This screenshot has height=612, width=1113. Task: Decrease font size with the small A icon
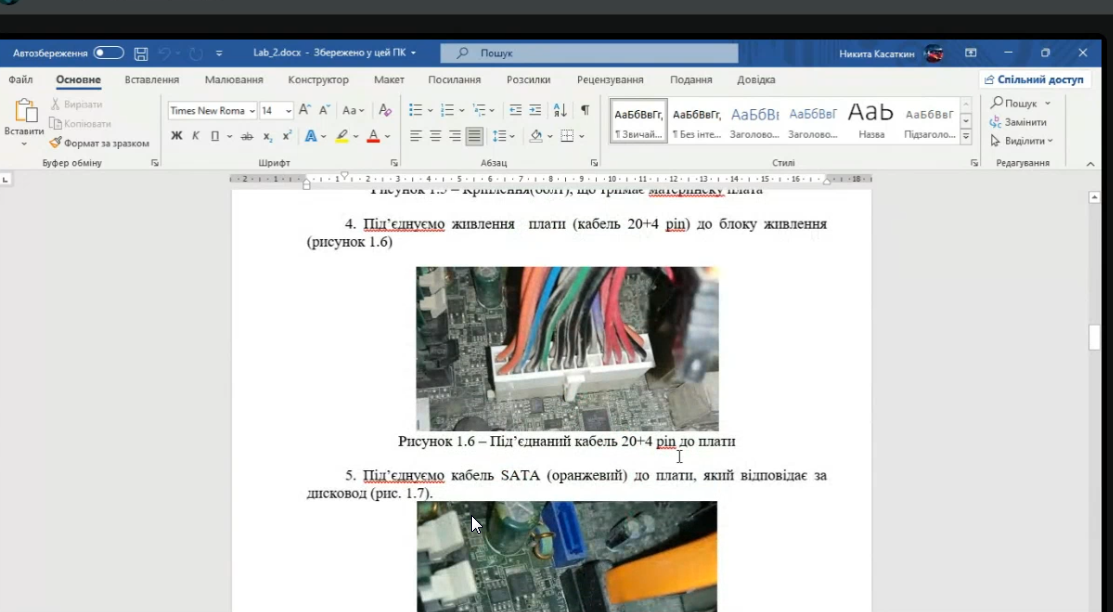324,110
